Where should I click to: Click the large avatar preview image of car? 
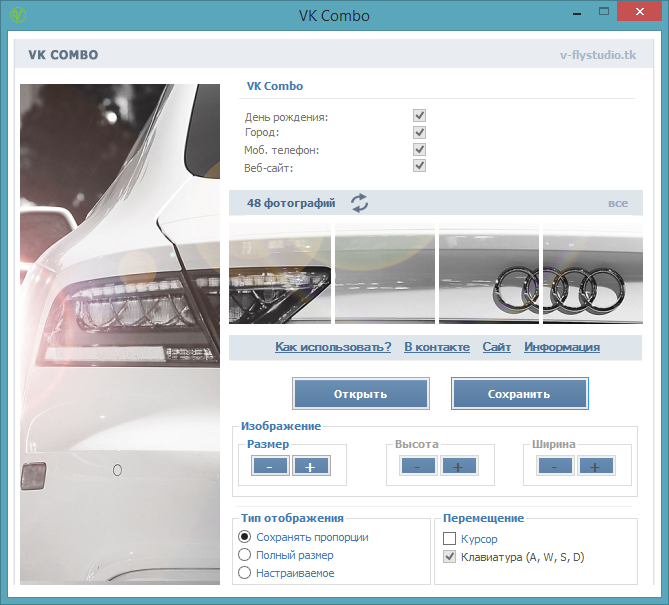[120, 334]
